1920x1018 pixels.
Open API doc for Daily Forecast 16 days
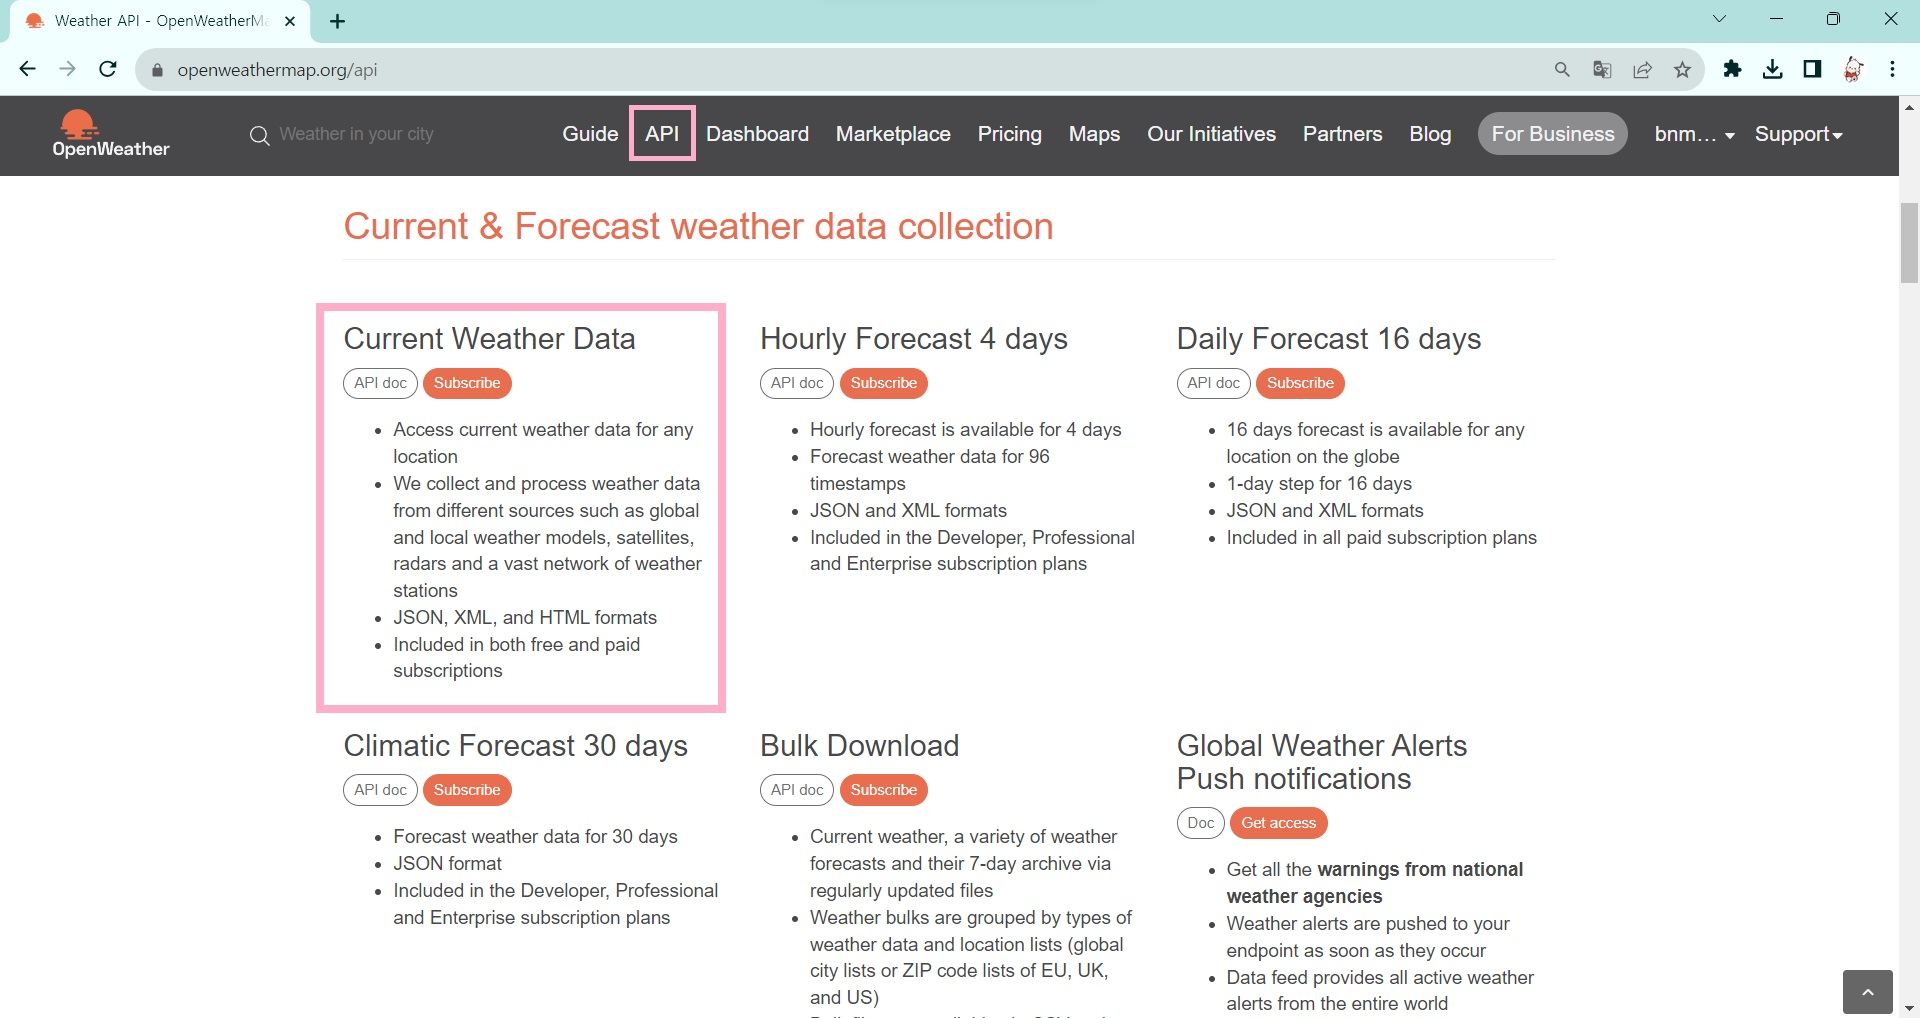tap(1213, 383)
